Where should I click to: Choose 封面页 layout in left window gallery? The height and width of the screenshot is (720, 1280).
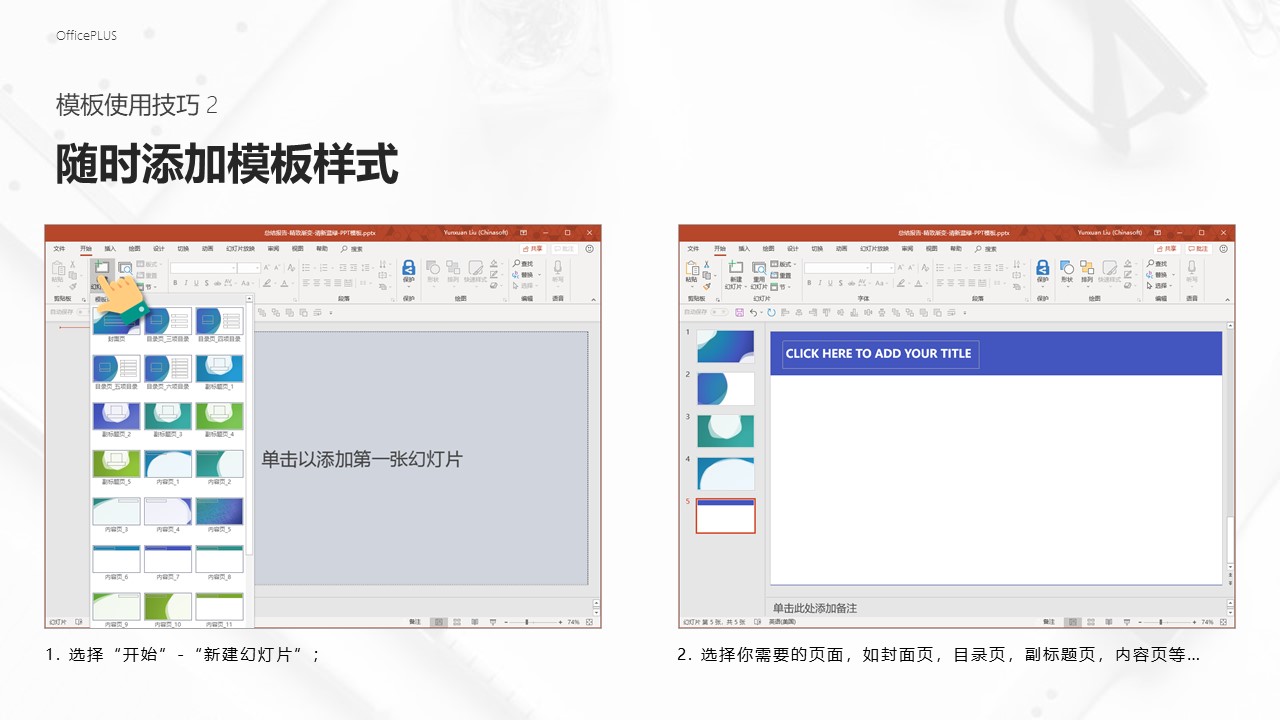click(x=117, y=322)
